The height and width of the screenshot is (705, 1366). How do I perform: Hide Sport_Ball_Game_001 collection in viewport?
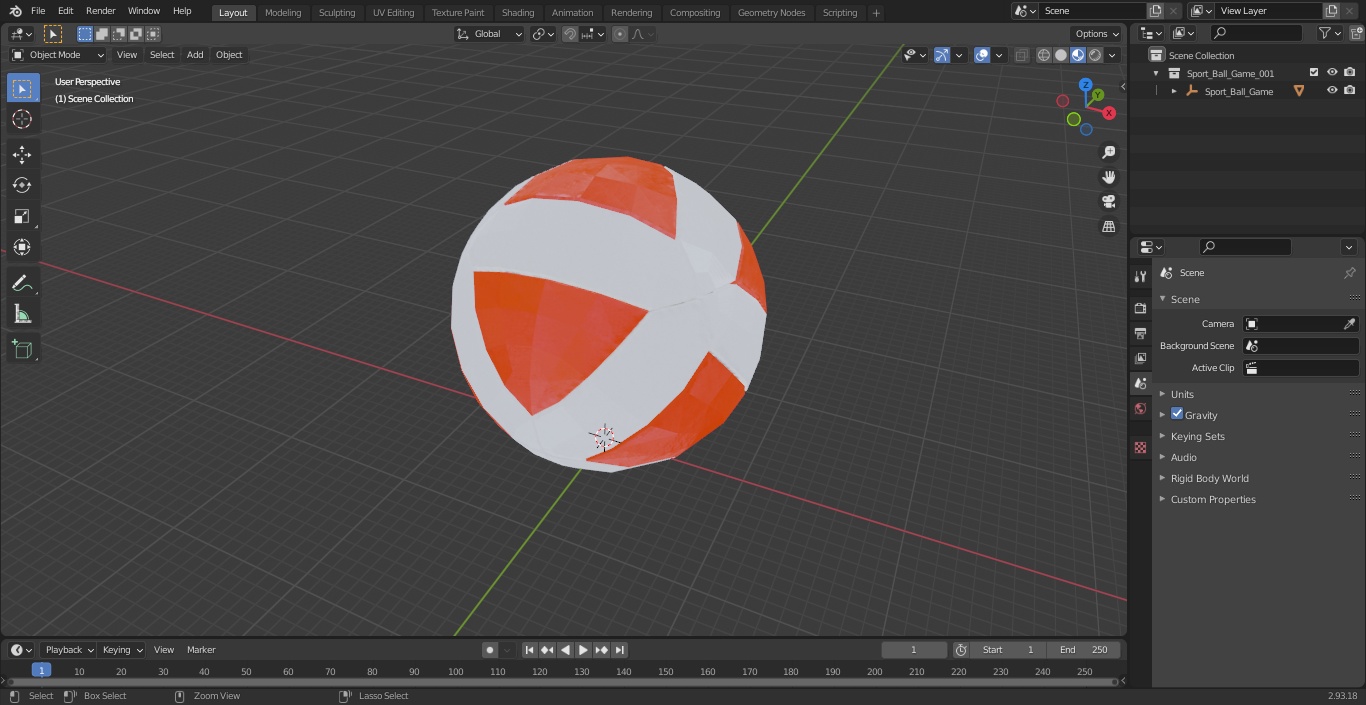(1332, 73)
